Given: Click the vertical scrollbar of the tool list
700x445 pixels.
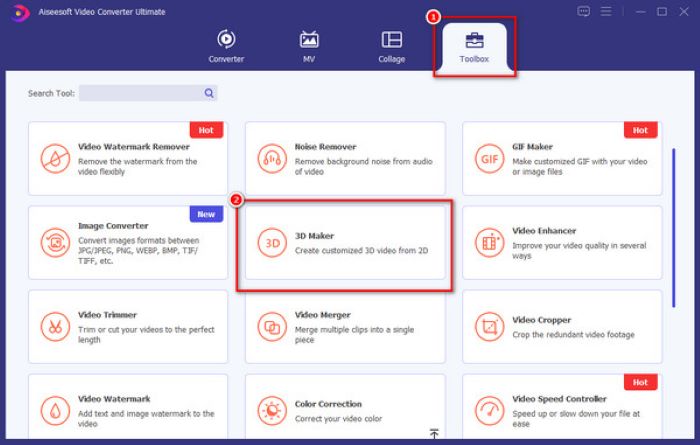Looking at the screenshot, I should (673, 228).
